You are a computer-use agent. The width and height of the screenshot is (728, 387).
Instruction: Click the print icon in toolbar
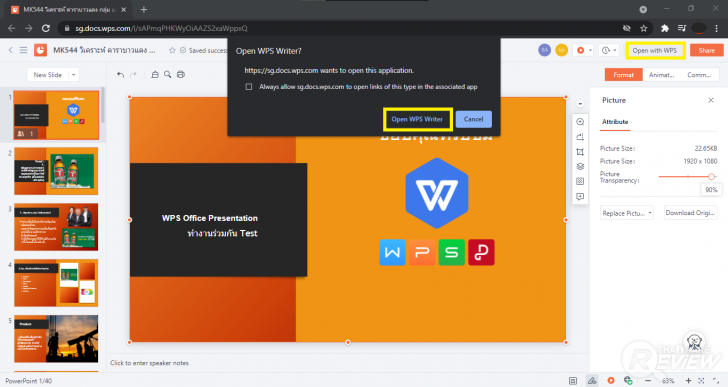pyautogui.click(x=181, y=75)
